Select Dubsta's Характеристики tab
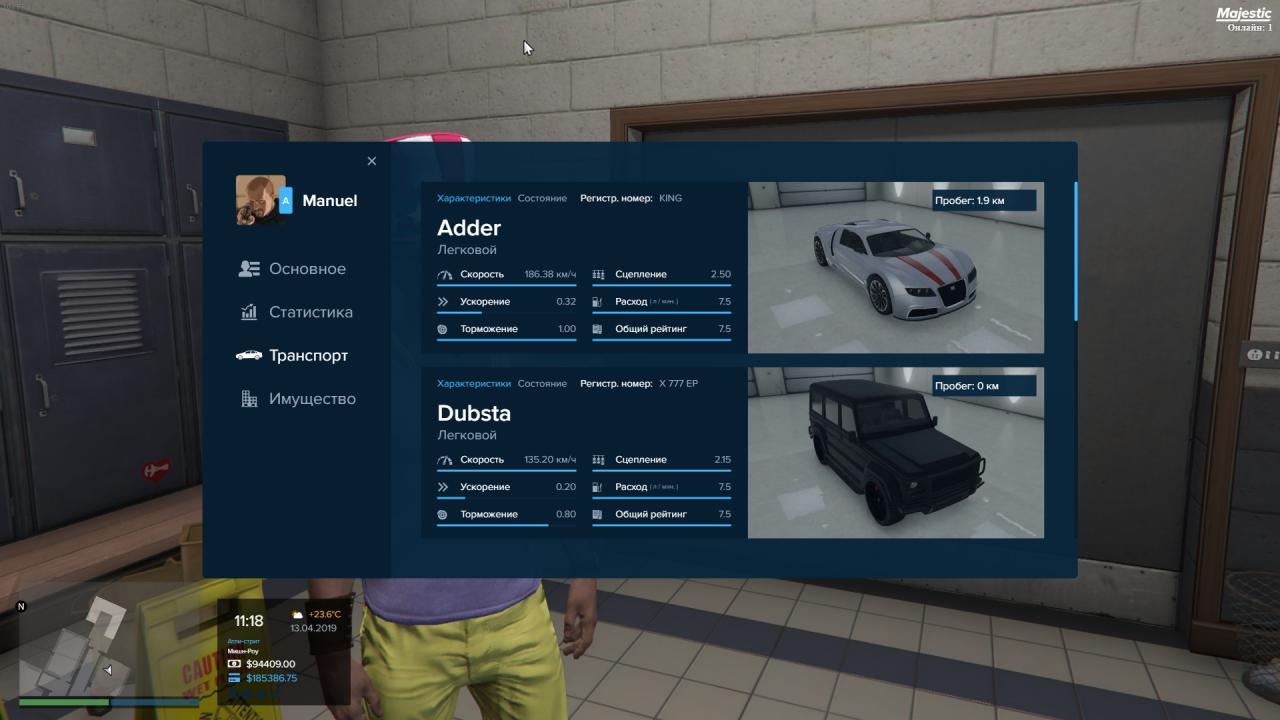The height and width of the screenshot is (720, 1280). (473, 384)
